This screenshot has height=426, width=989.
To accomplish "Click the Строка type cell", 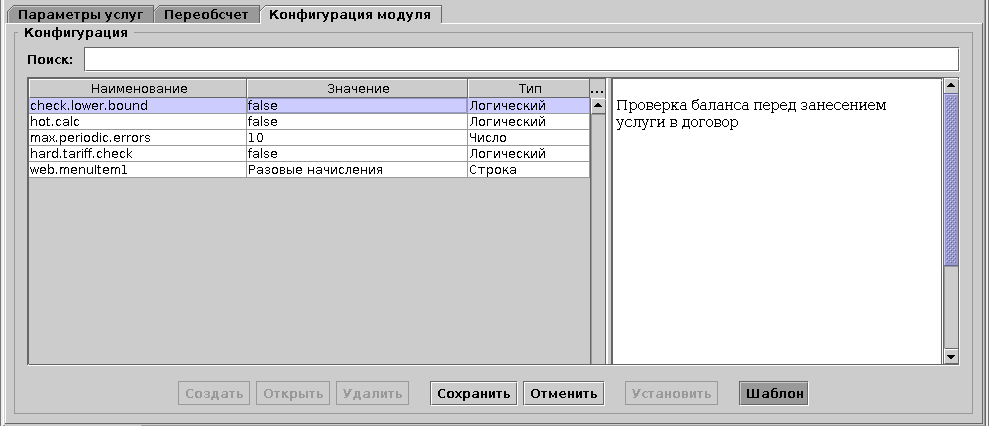I will [529, 170].
